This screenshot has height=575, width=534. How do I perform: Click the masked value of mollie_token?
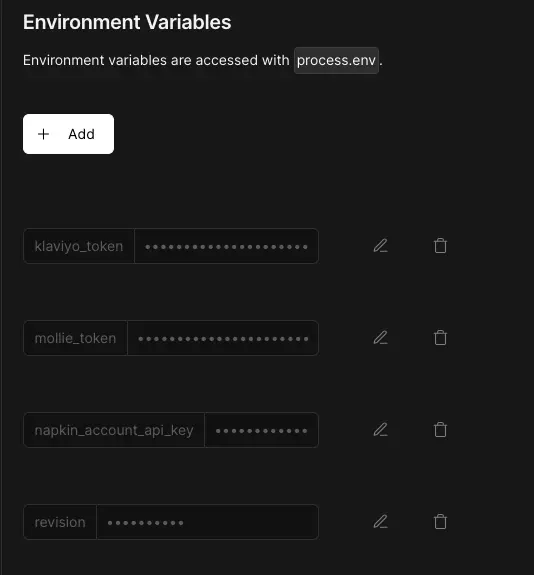(223, 338)
